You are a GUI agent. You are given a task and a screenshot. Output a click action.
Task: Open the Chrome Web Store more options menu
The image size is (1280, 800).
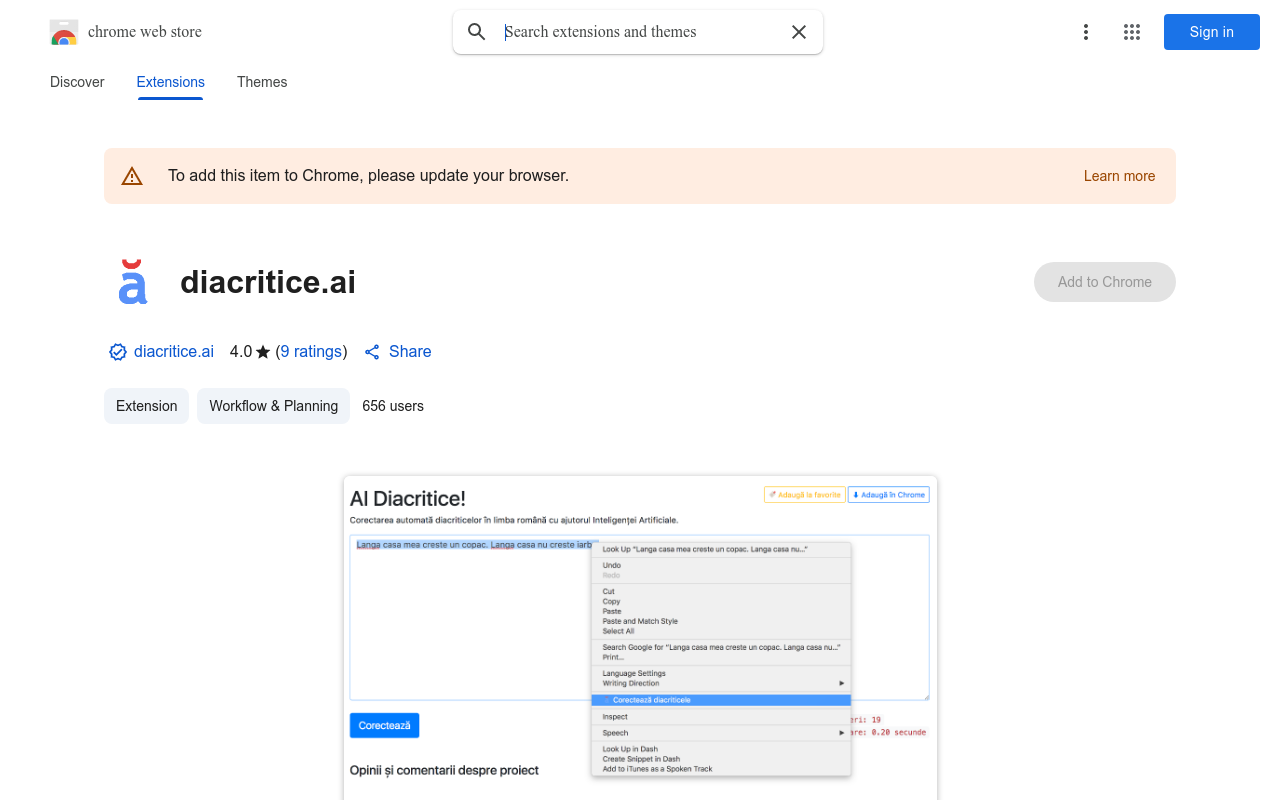1086,32
